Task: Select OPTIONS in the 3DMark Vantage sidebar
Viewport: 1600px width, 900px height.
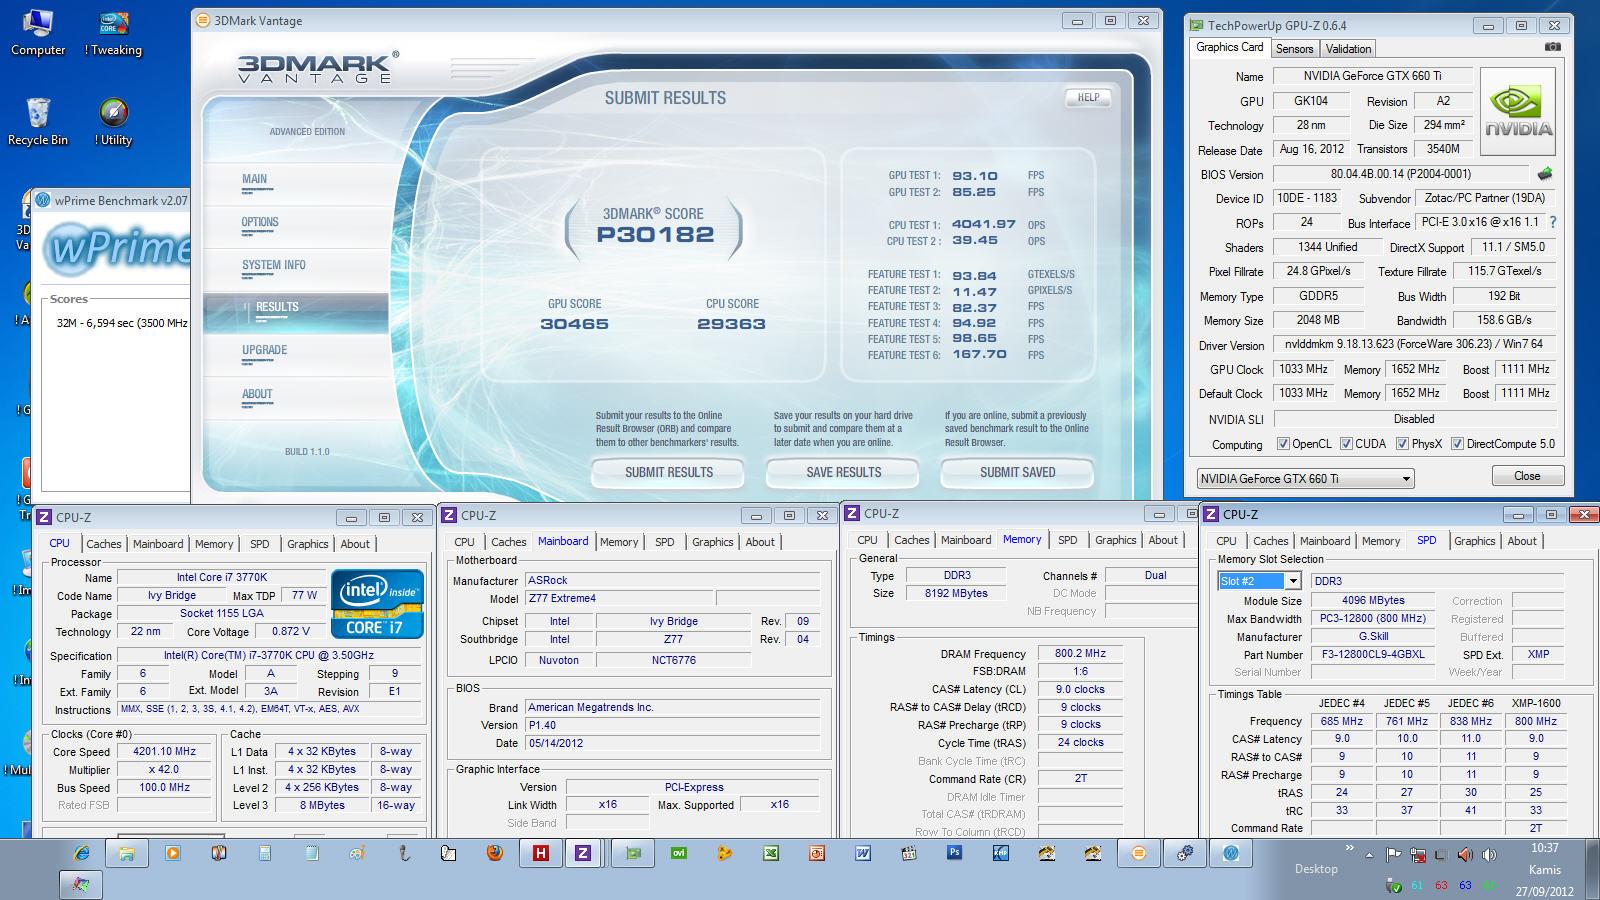Action: [260, 223]
